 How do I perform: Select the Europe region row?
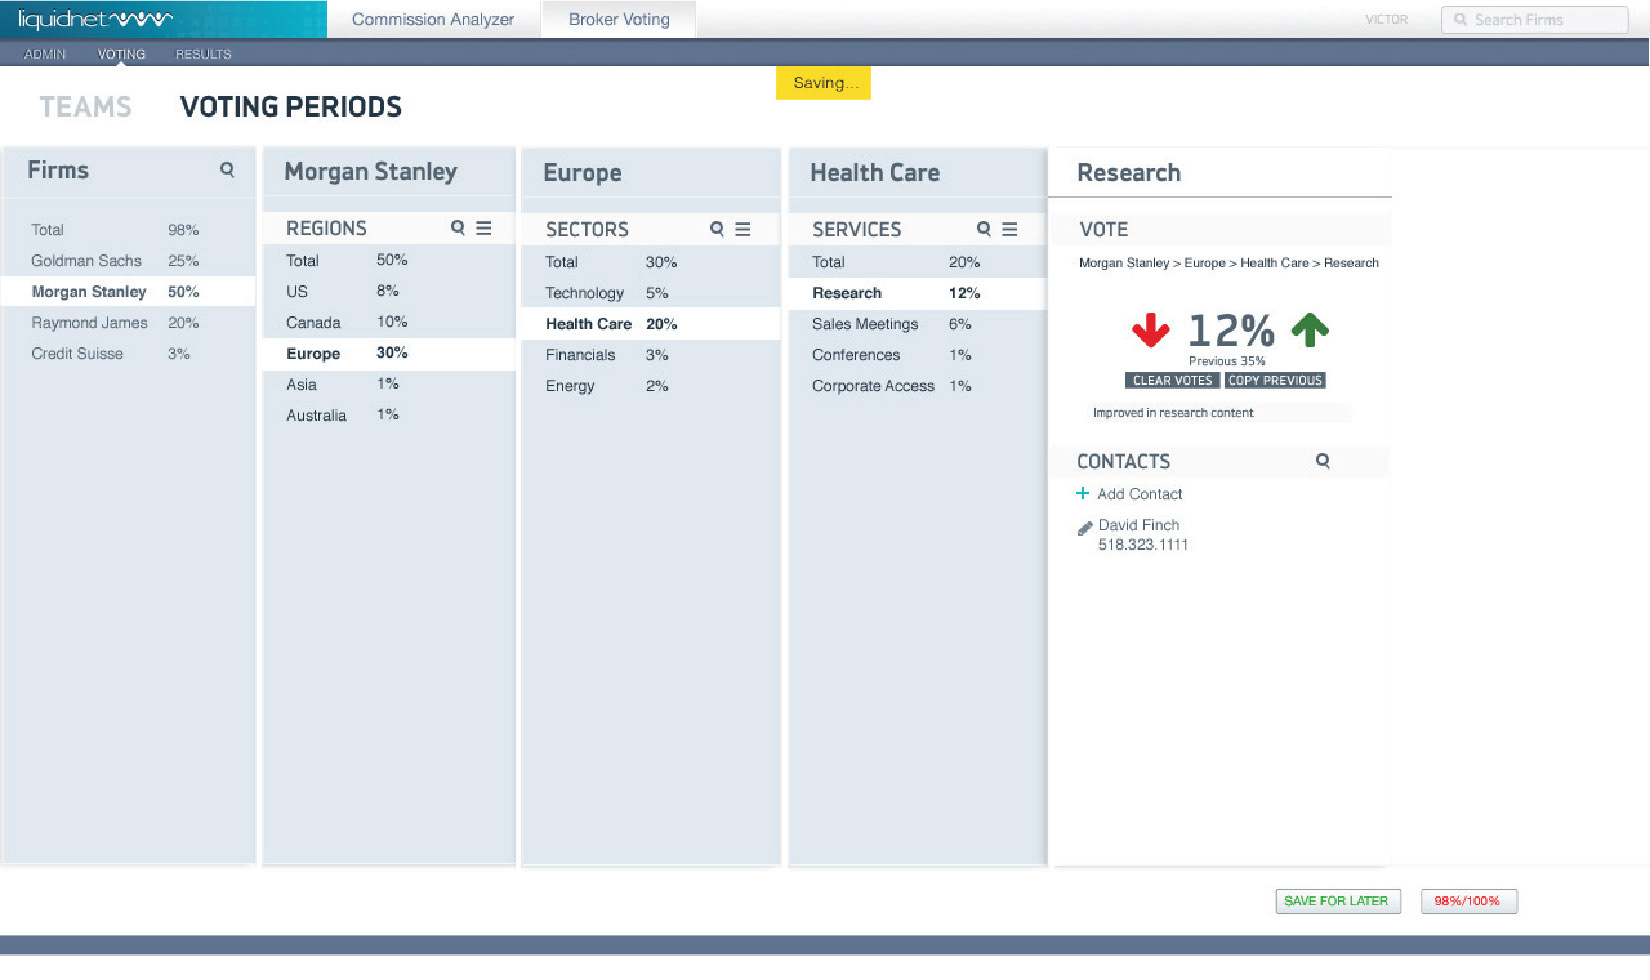tap(389, 353)
